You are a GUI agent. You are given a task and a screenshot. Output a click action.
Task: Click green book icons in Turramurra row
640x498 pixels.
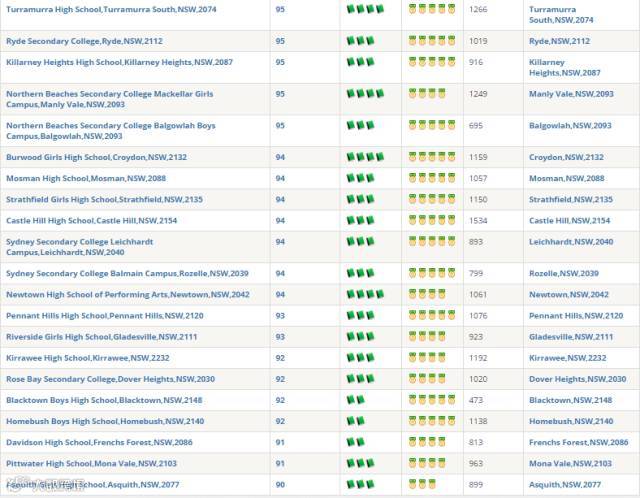pos(365,9)
